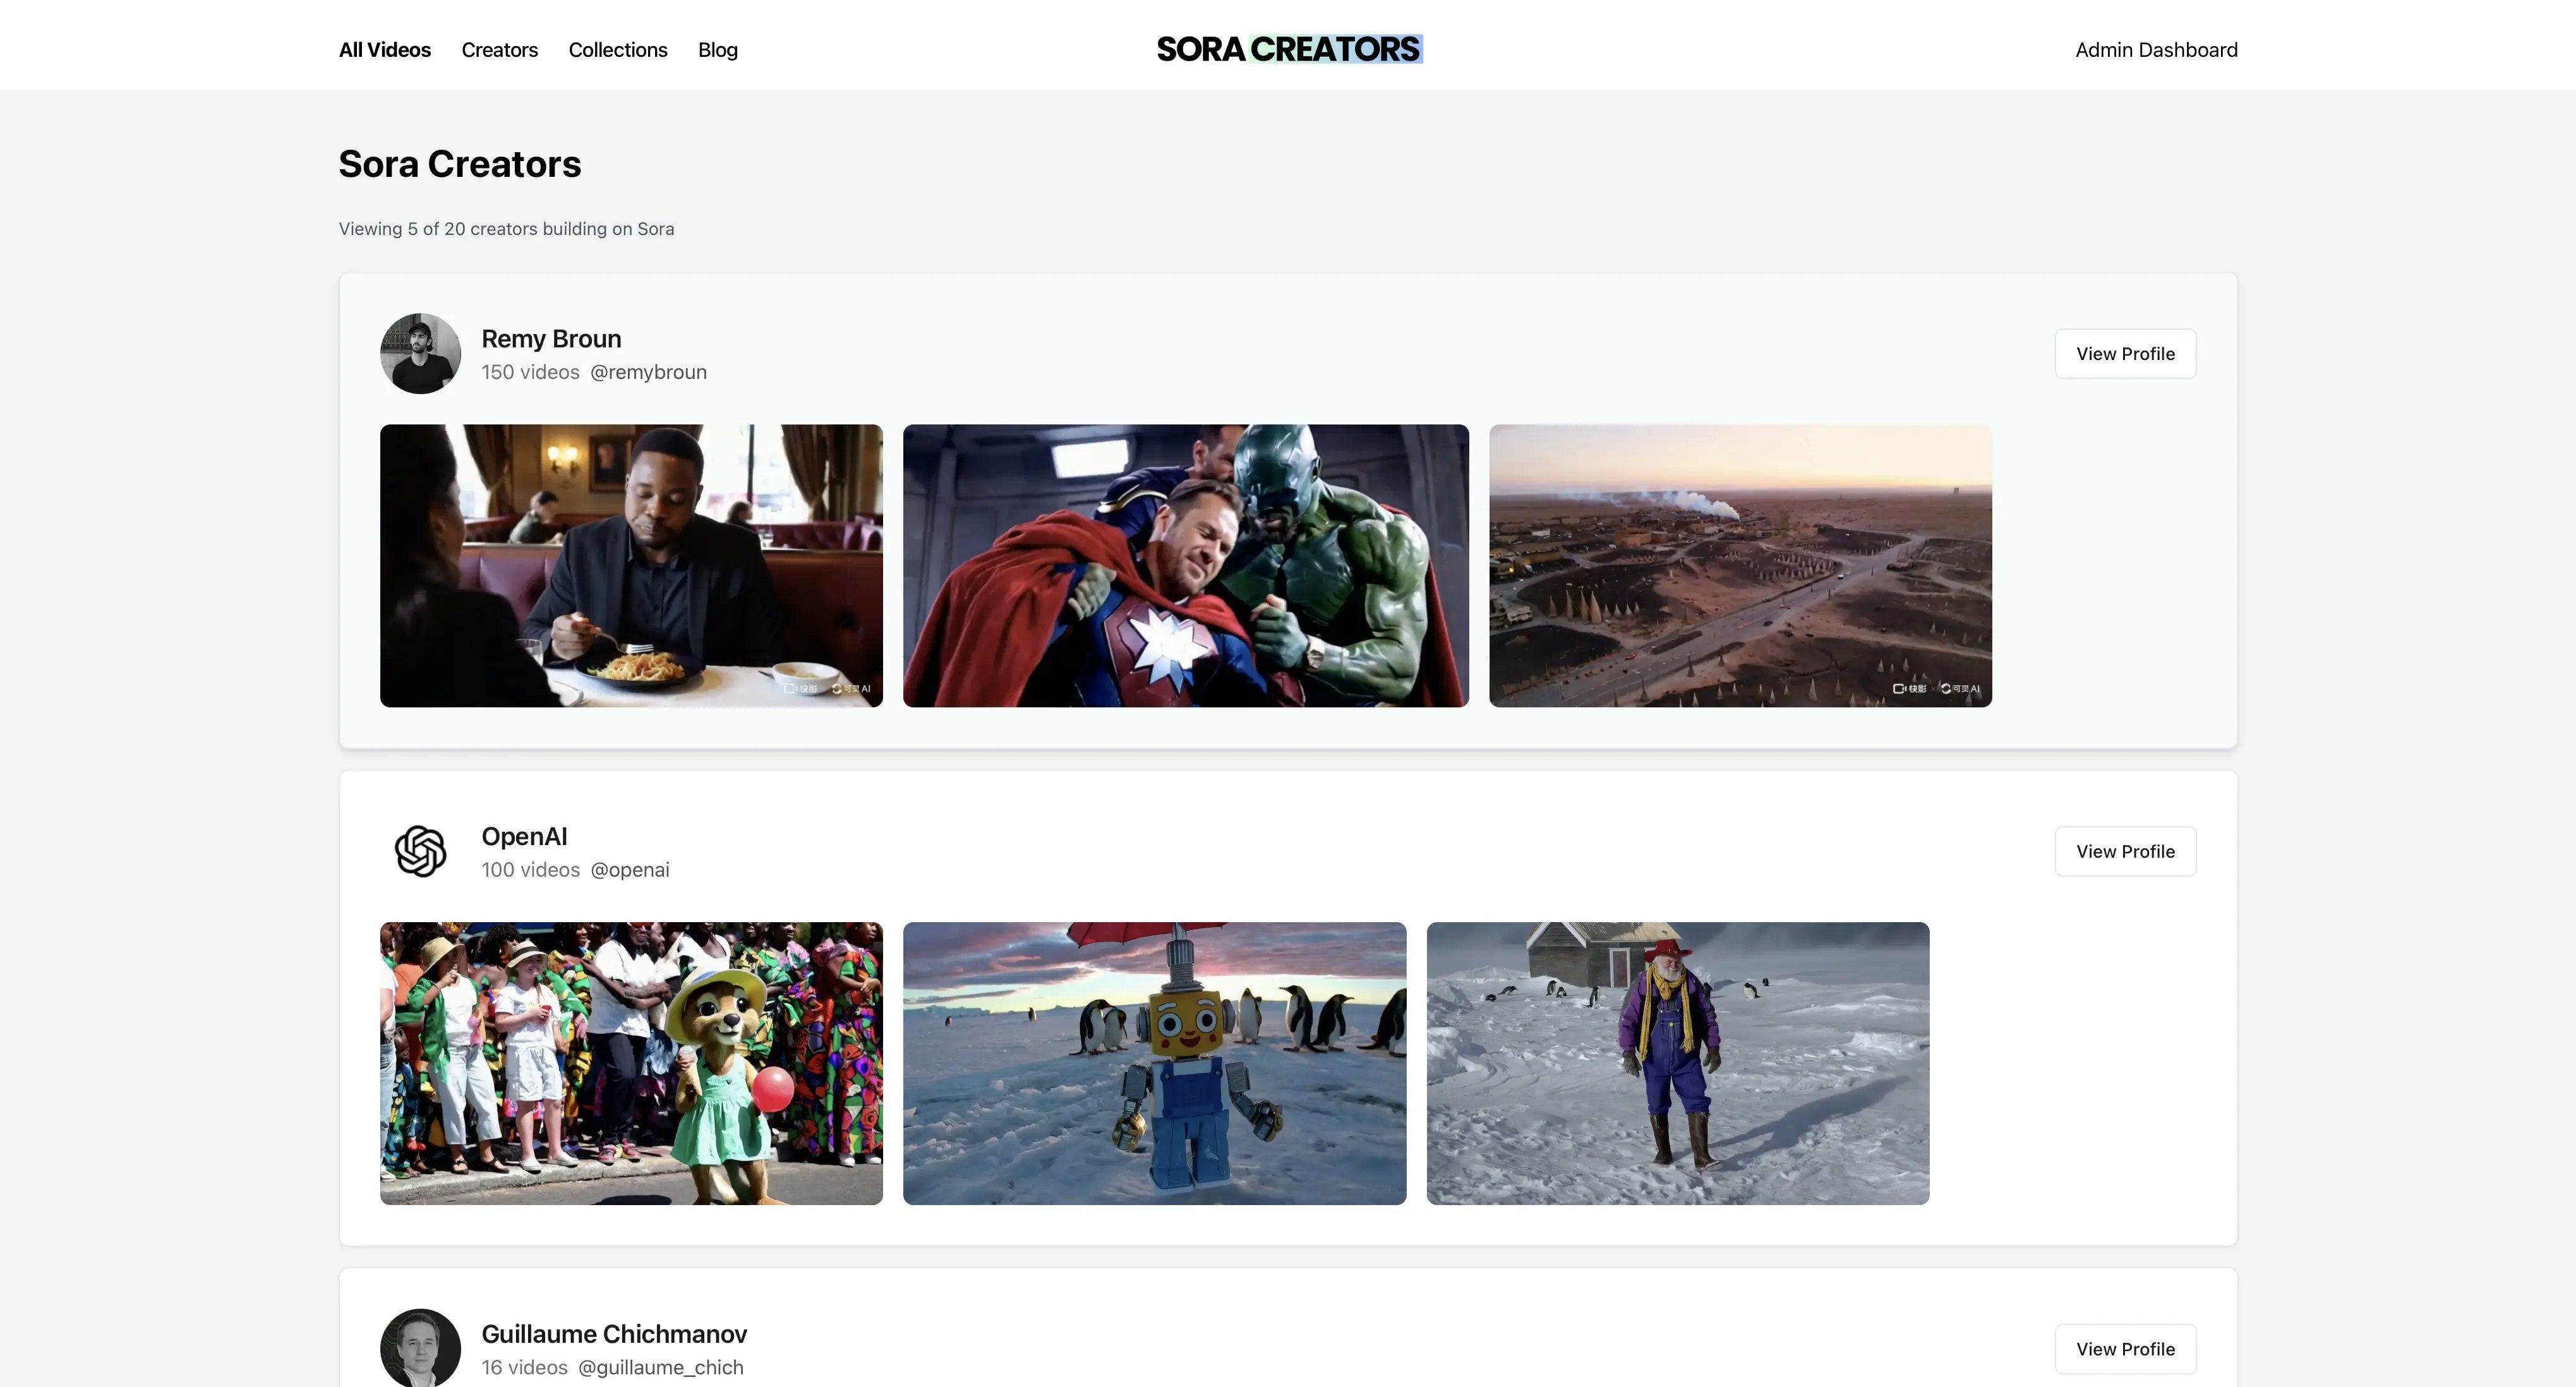Image resolution: width=2576 pixels, height=1387 pixels.
Task: Open the old man in snow video
Action: [1677, 1063]
